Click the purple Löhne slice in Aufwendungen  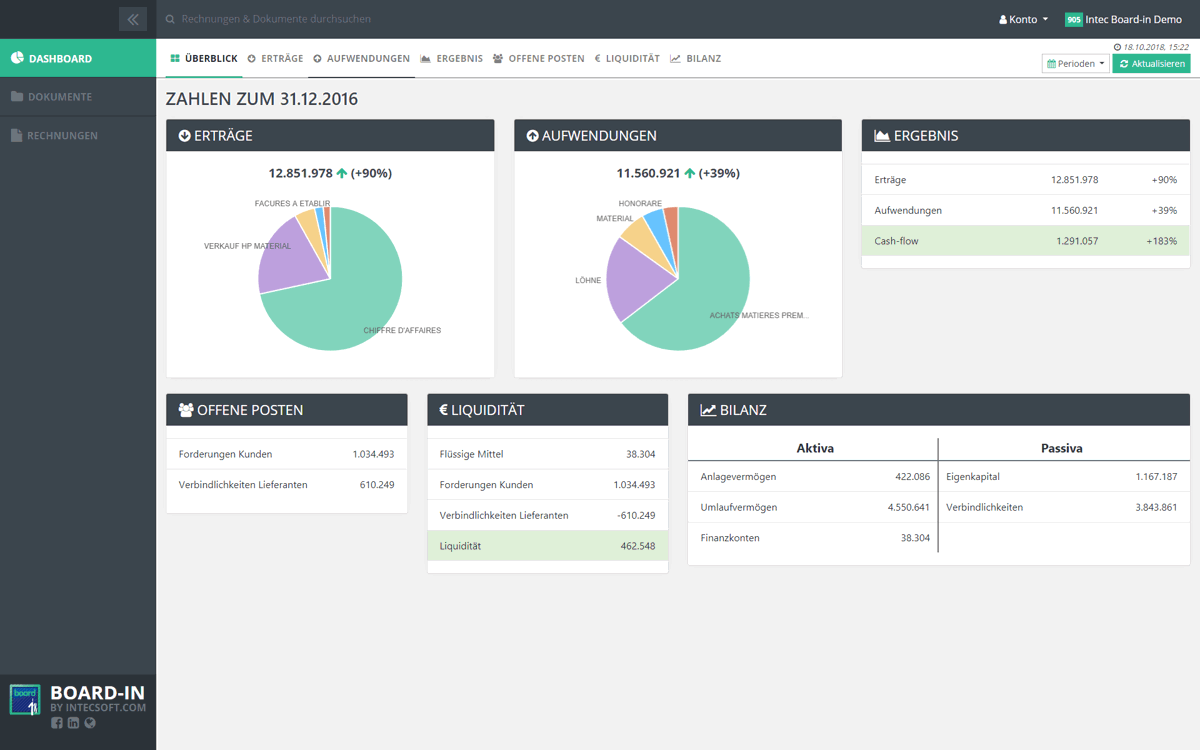tap(640, 275)
